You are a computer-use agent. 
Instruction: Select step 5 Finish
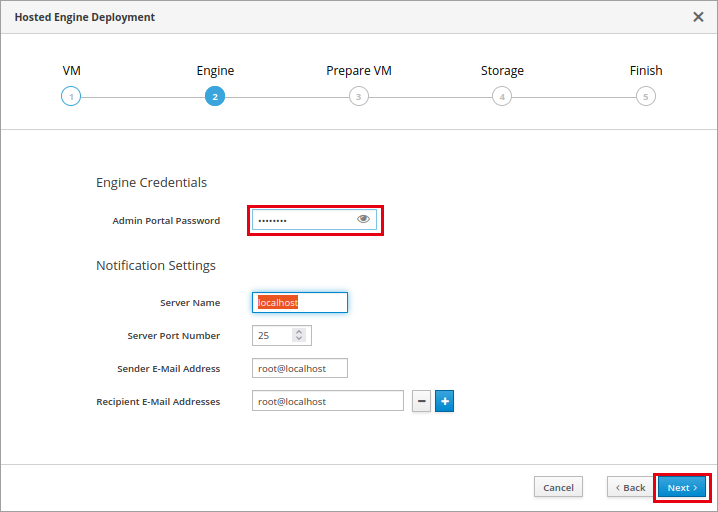point(646,96)
